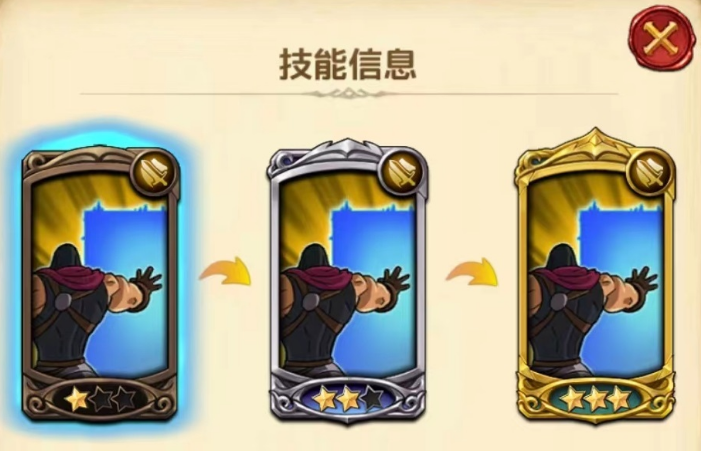
Task: Tap the sword icon on bronze card
Action: [154, 172]
